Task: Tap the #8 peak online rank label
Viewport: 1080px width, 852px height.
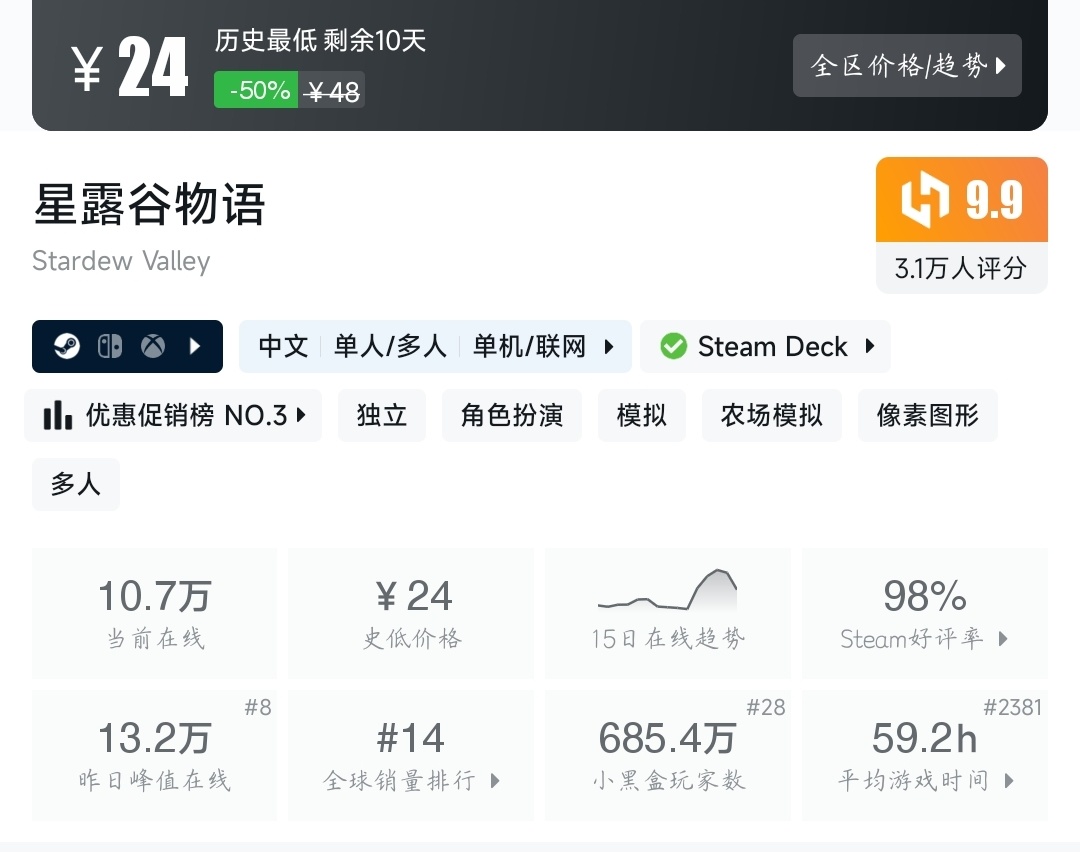Action: click(x=258, y=707)
